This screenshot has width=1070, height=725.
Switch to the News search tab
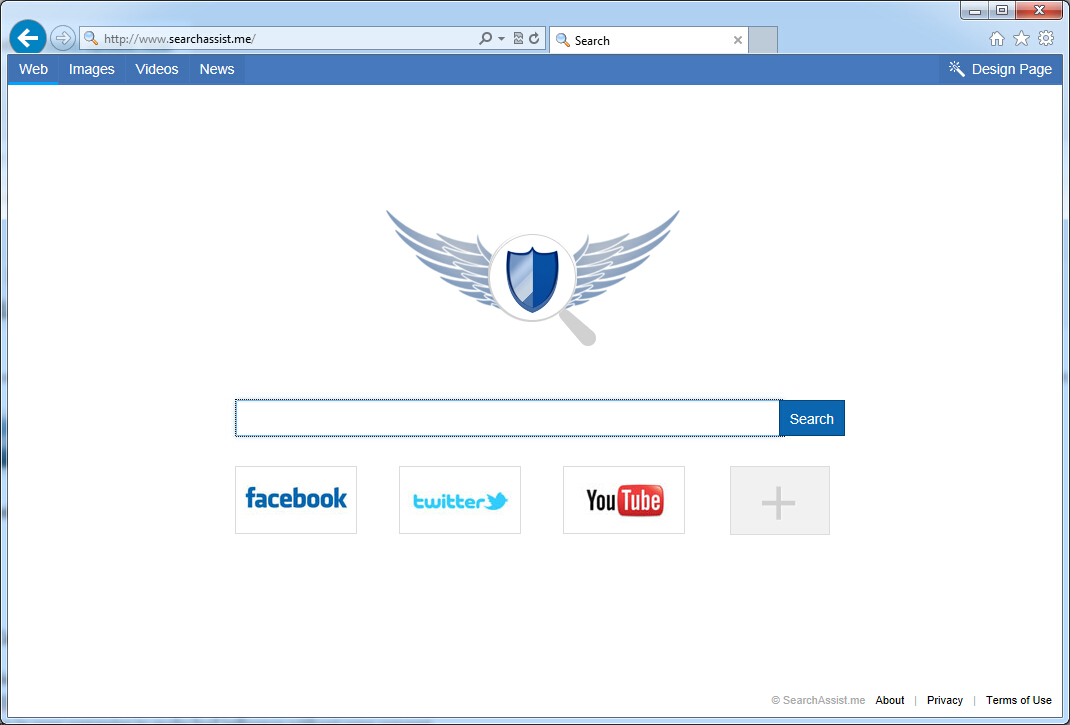pos(217,69)
